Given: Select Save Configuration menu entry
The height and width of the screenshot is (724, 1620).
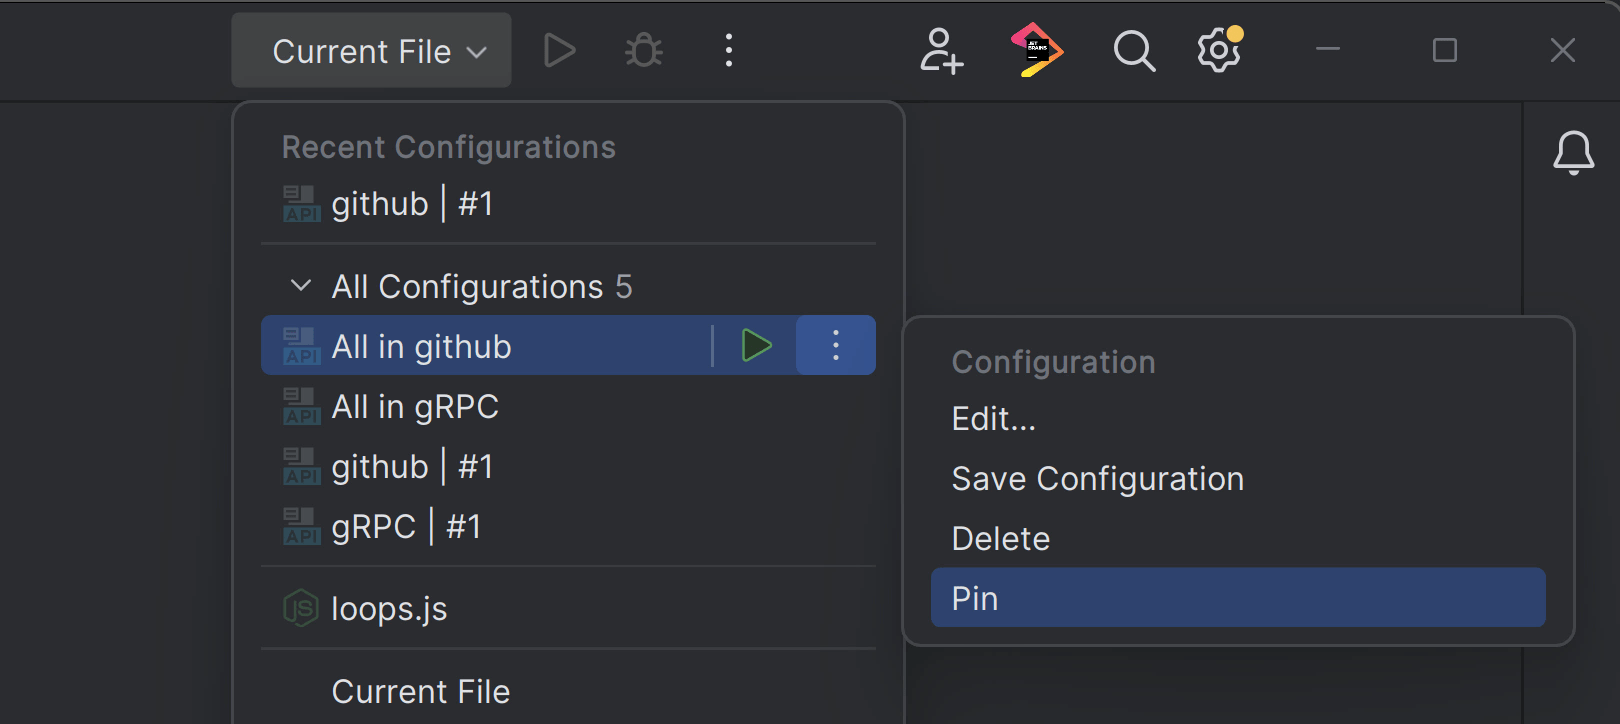Looking at the screenshot, I should point(1097,479).
